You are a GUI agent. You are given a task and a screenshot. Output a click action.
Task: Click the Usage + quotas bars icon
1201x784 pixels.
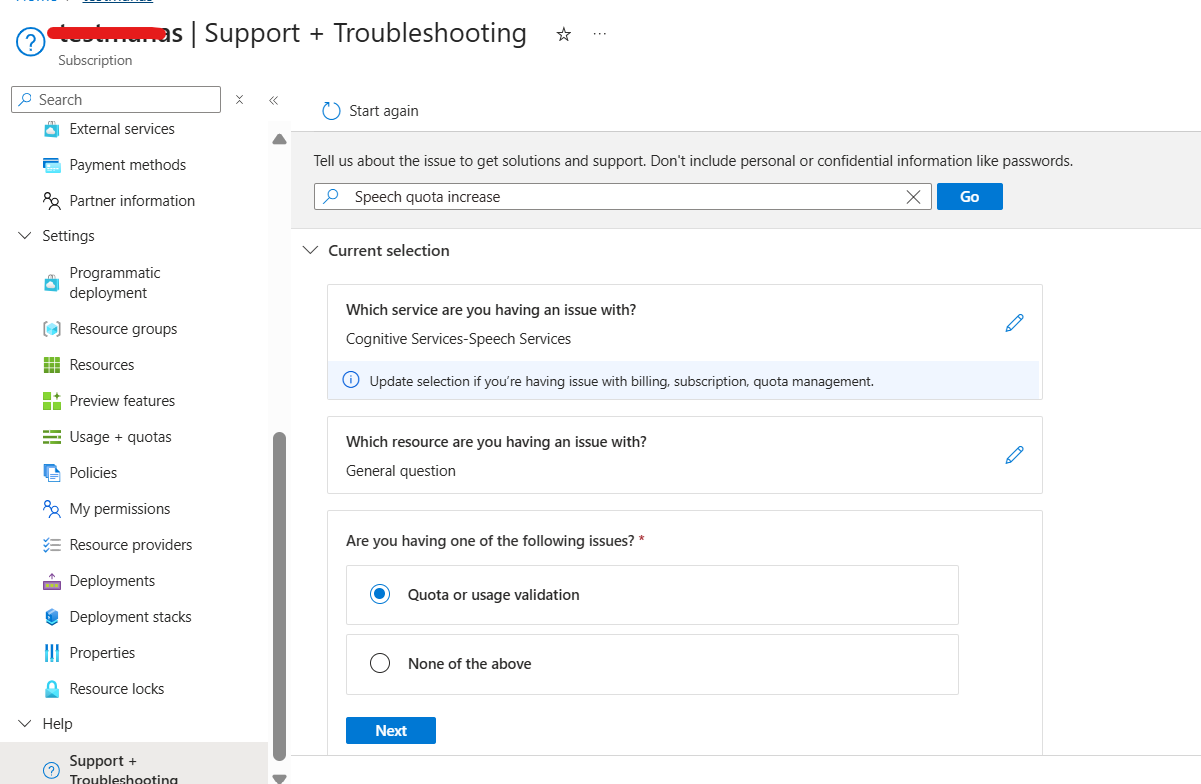click(x=52, y=437)
